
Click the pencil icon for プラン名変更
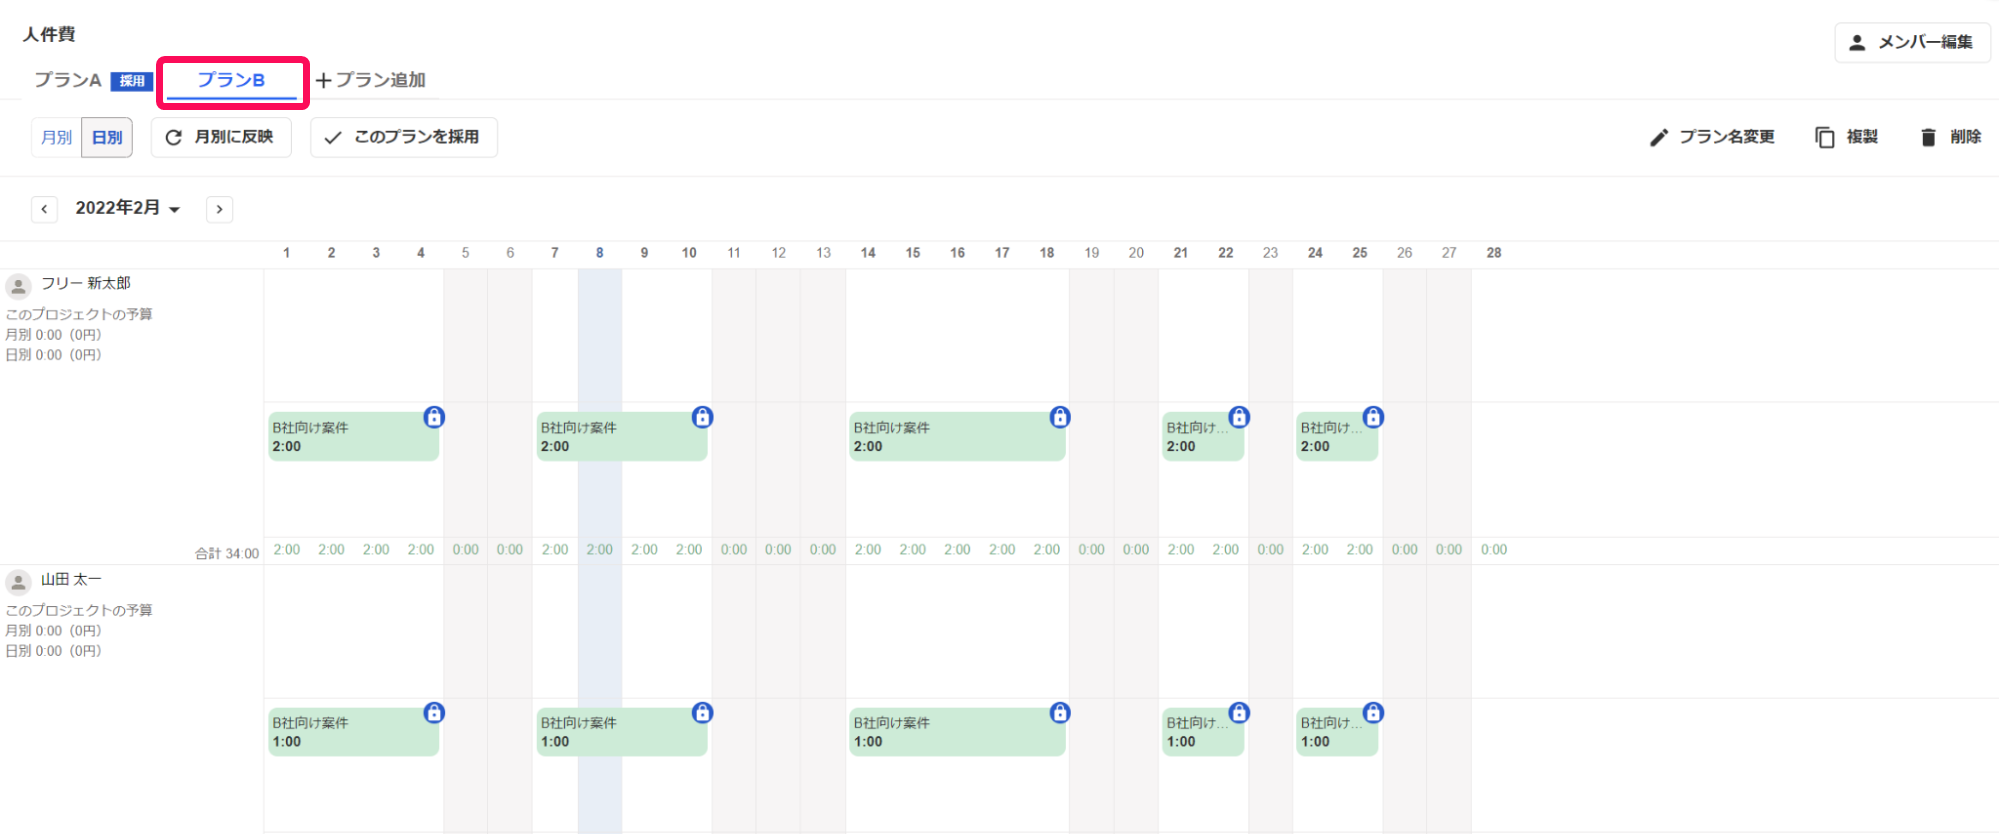tap(1658, 137)
